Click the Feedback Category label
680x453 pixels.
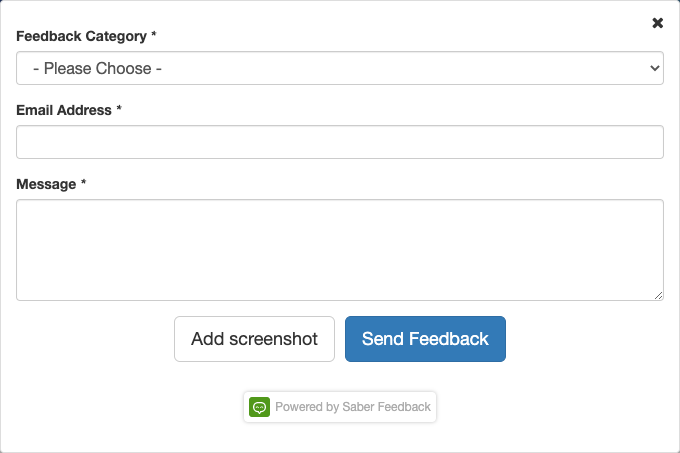81,36
